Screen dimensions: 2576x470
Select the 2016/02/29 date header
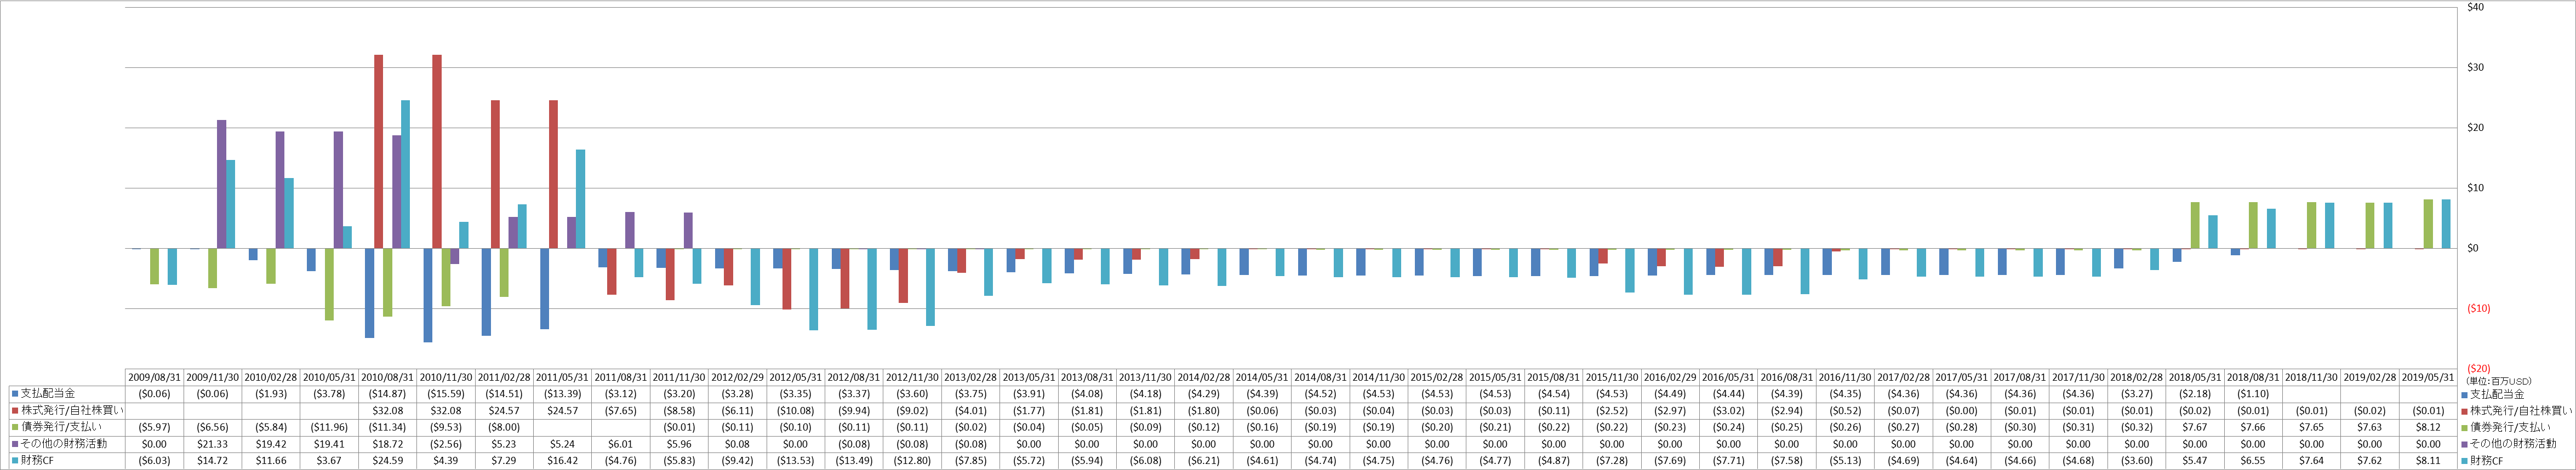pyautogui.click(x=1670, y=378)
